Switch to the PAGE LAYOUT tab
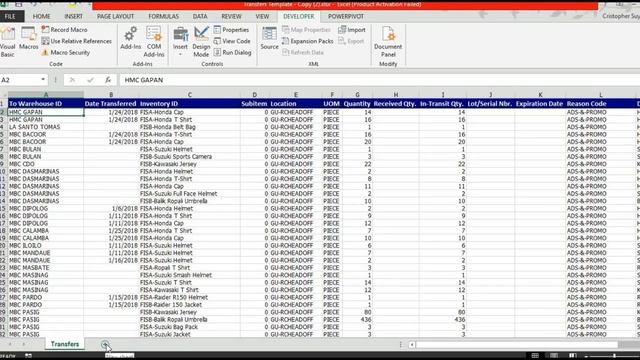The width and height of the screenshot is (640, 360). pos(115,16)
